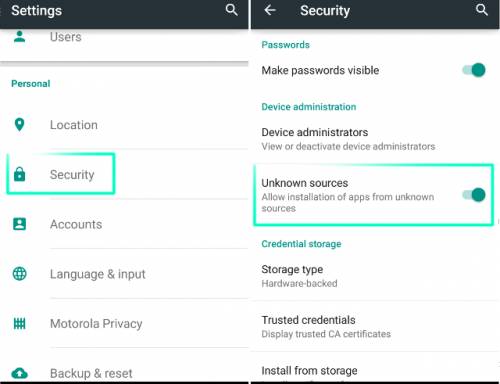The height and width of the screenshot is (384, 500).
Task: Open Device administrators setting
Action: (x=375, y=139)
